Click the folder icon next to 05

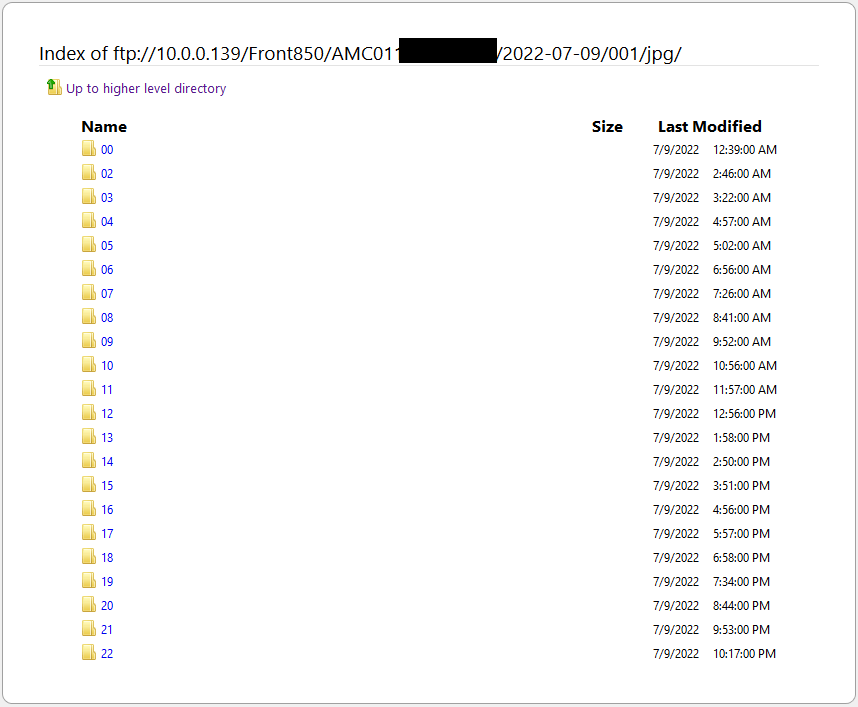tap(89, 245)
